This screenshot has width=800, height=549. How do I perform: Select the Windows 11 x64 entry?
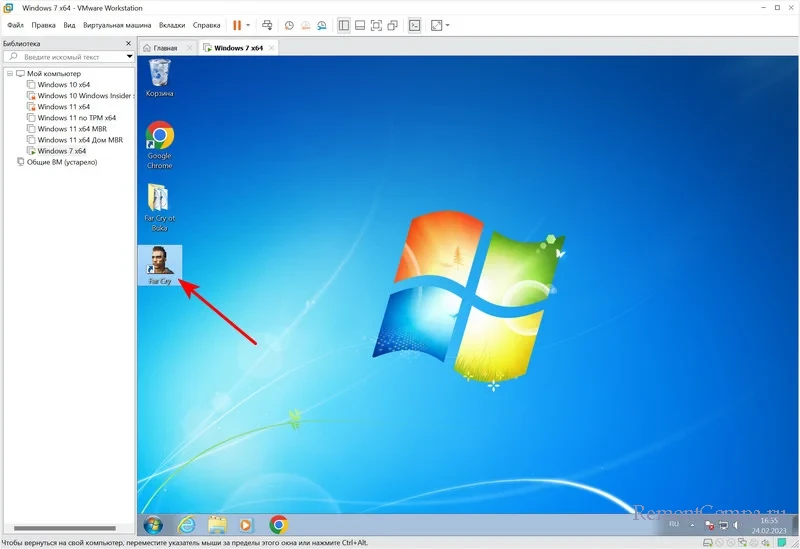coord(64,107)
